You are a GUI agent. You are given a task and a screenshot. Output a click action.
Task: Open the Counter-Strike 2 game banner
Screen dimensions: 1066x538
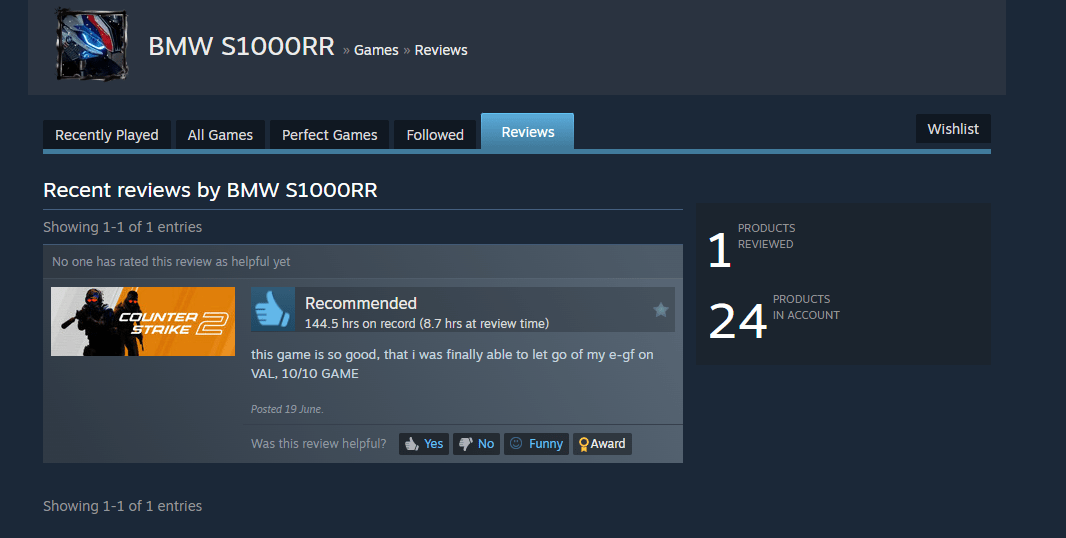click(143, 322)
